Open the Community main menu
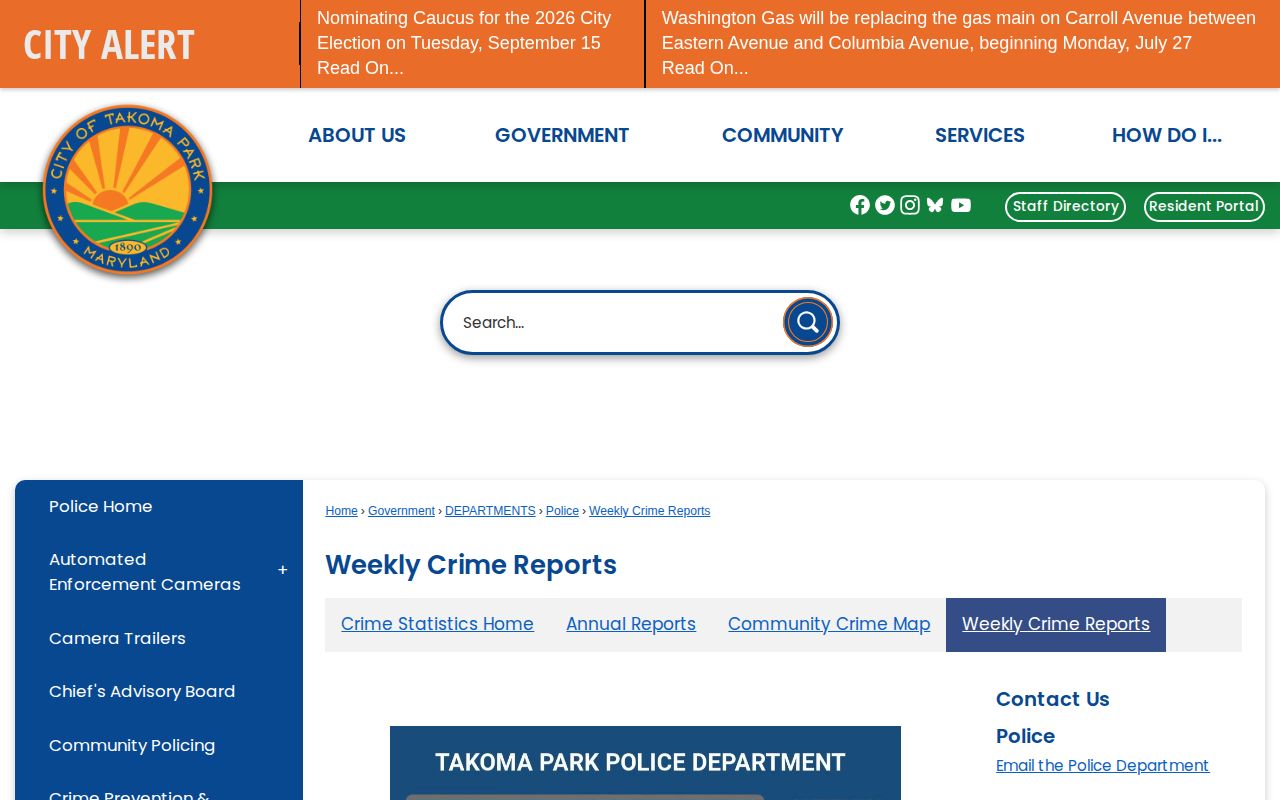This screenshot has height=800, width=1280. tap(783, 135)
